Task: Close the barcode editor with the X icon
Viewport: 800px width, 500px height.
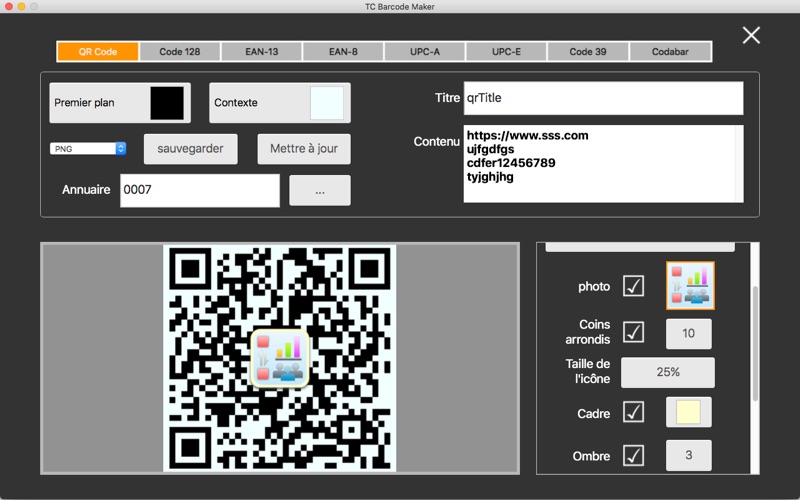Action: [x=751, y=35]
